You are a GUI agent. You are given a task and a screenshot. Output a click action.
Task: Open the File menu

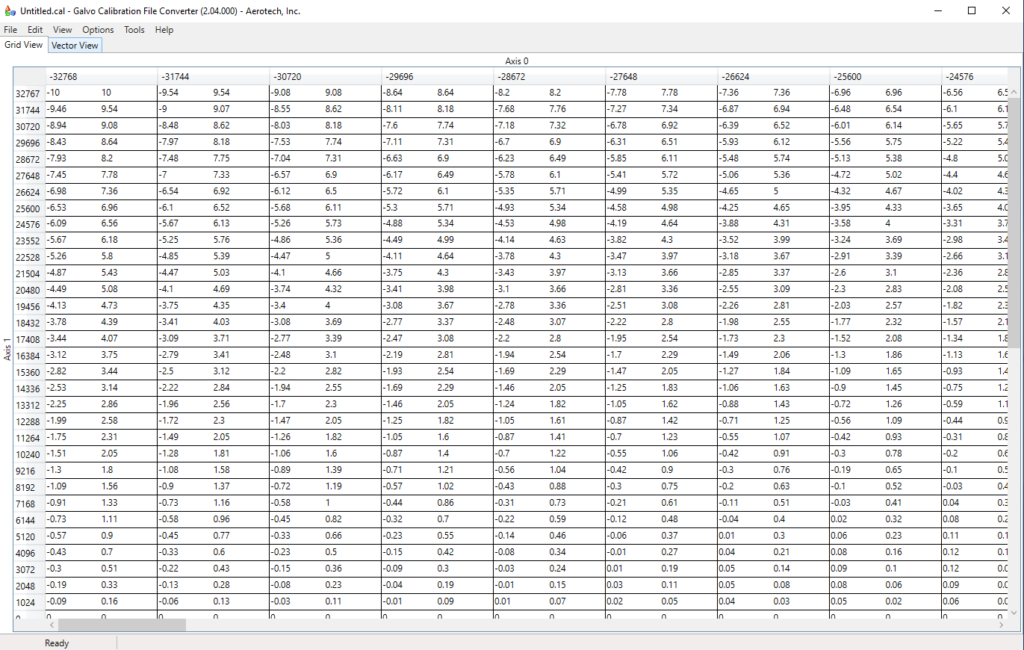click(x=11, y=30)
